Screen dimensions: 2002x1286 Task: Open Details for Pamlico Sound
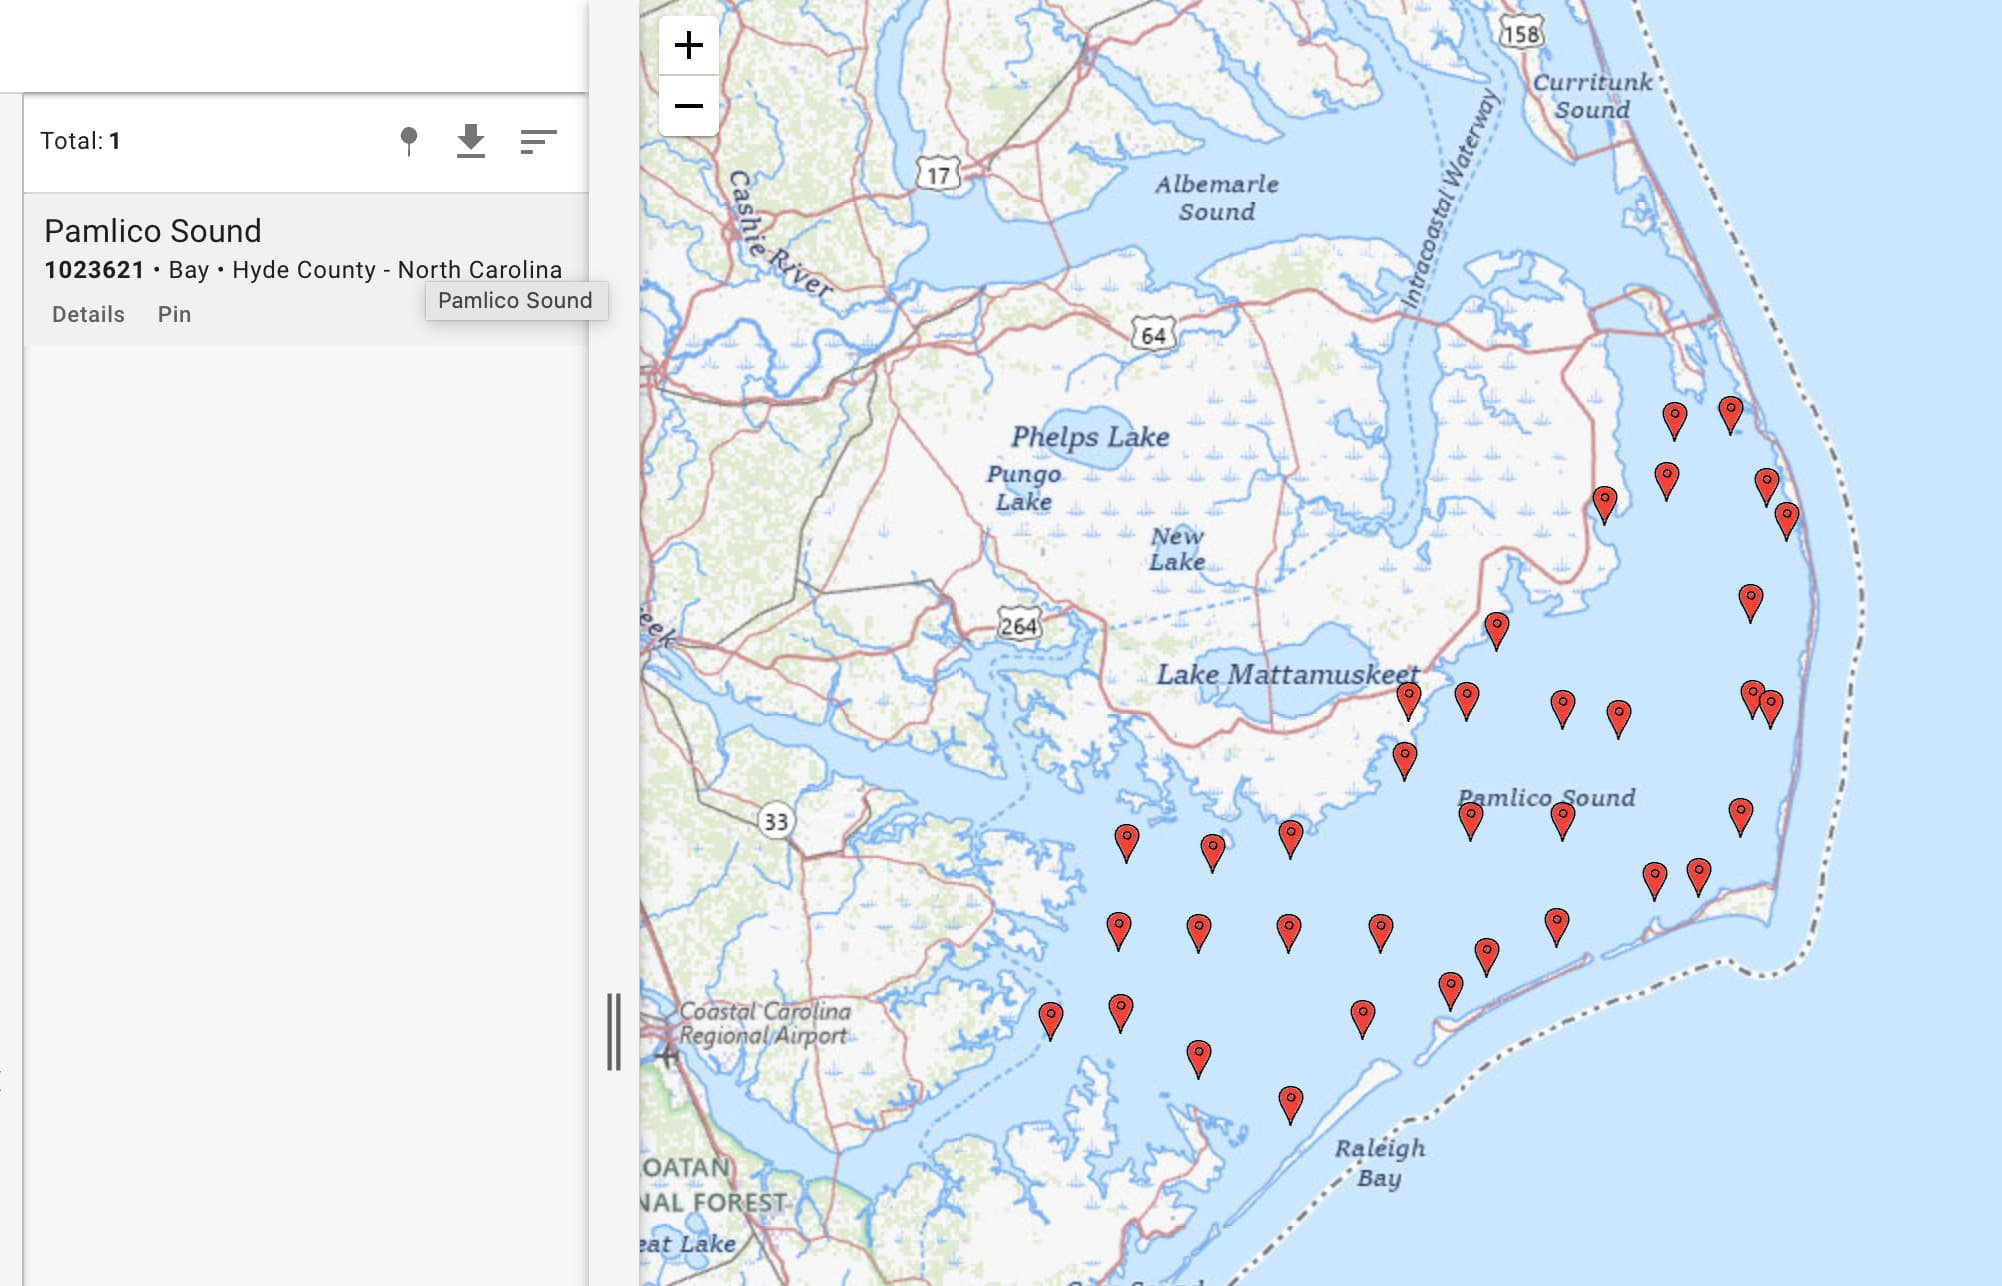pyautogui.click(x=88, y=314)
